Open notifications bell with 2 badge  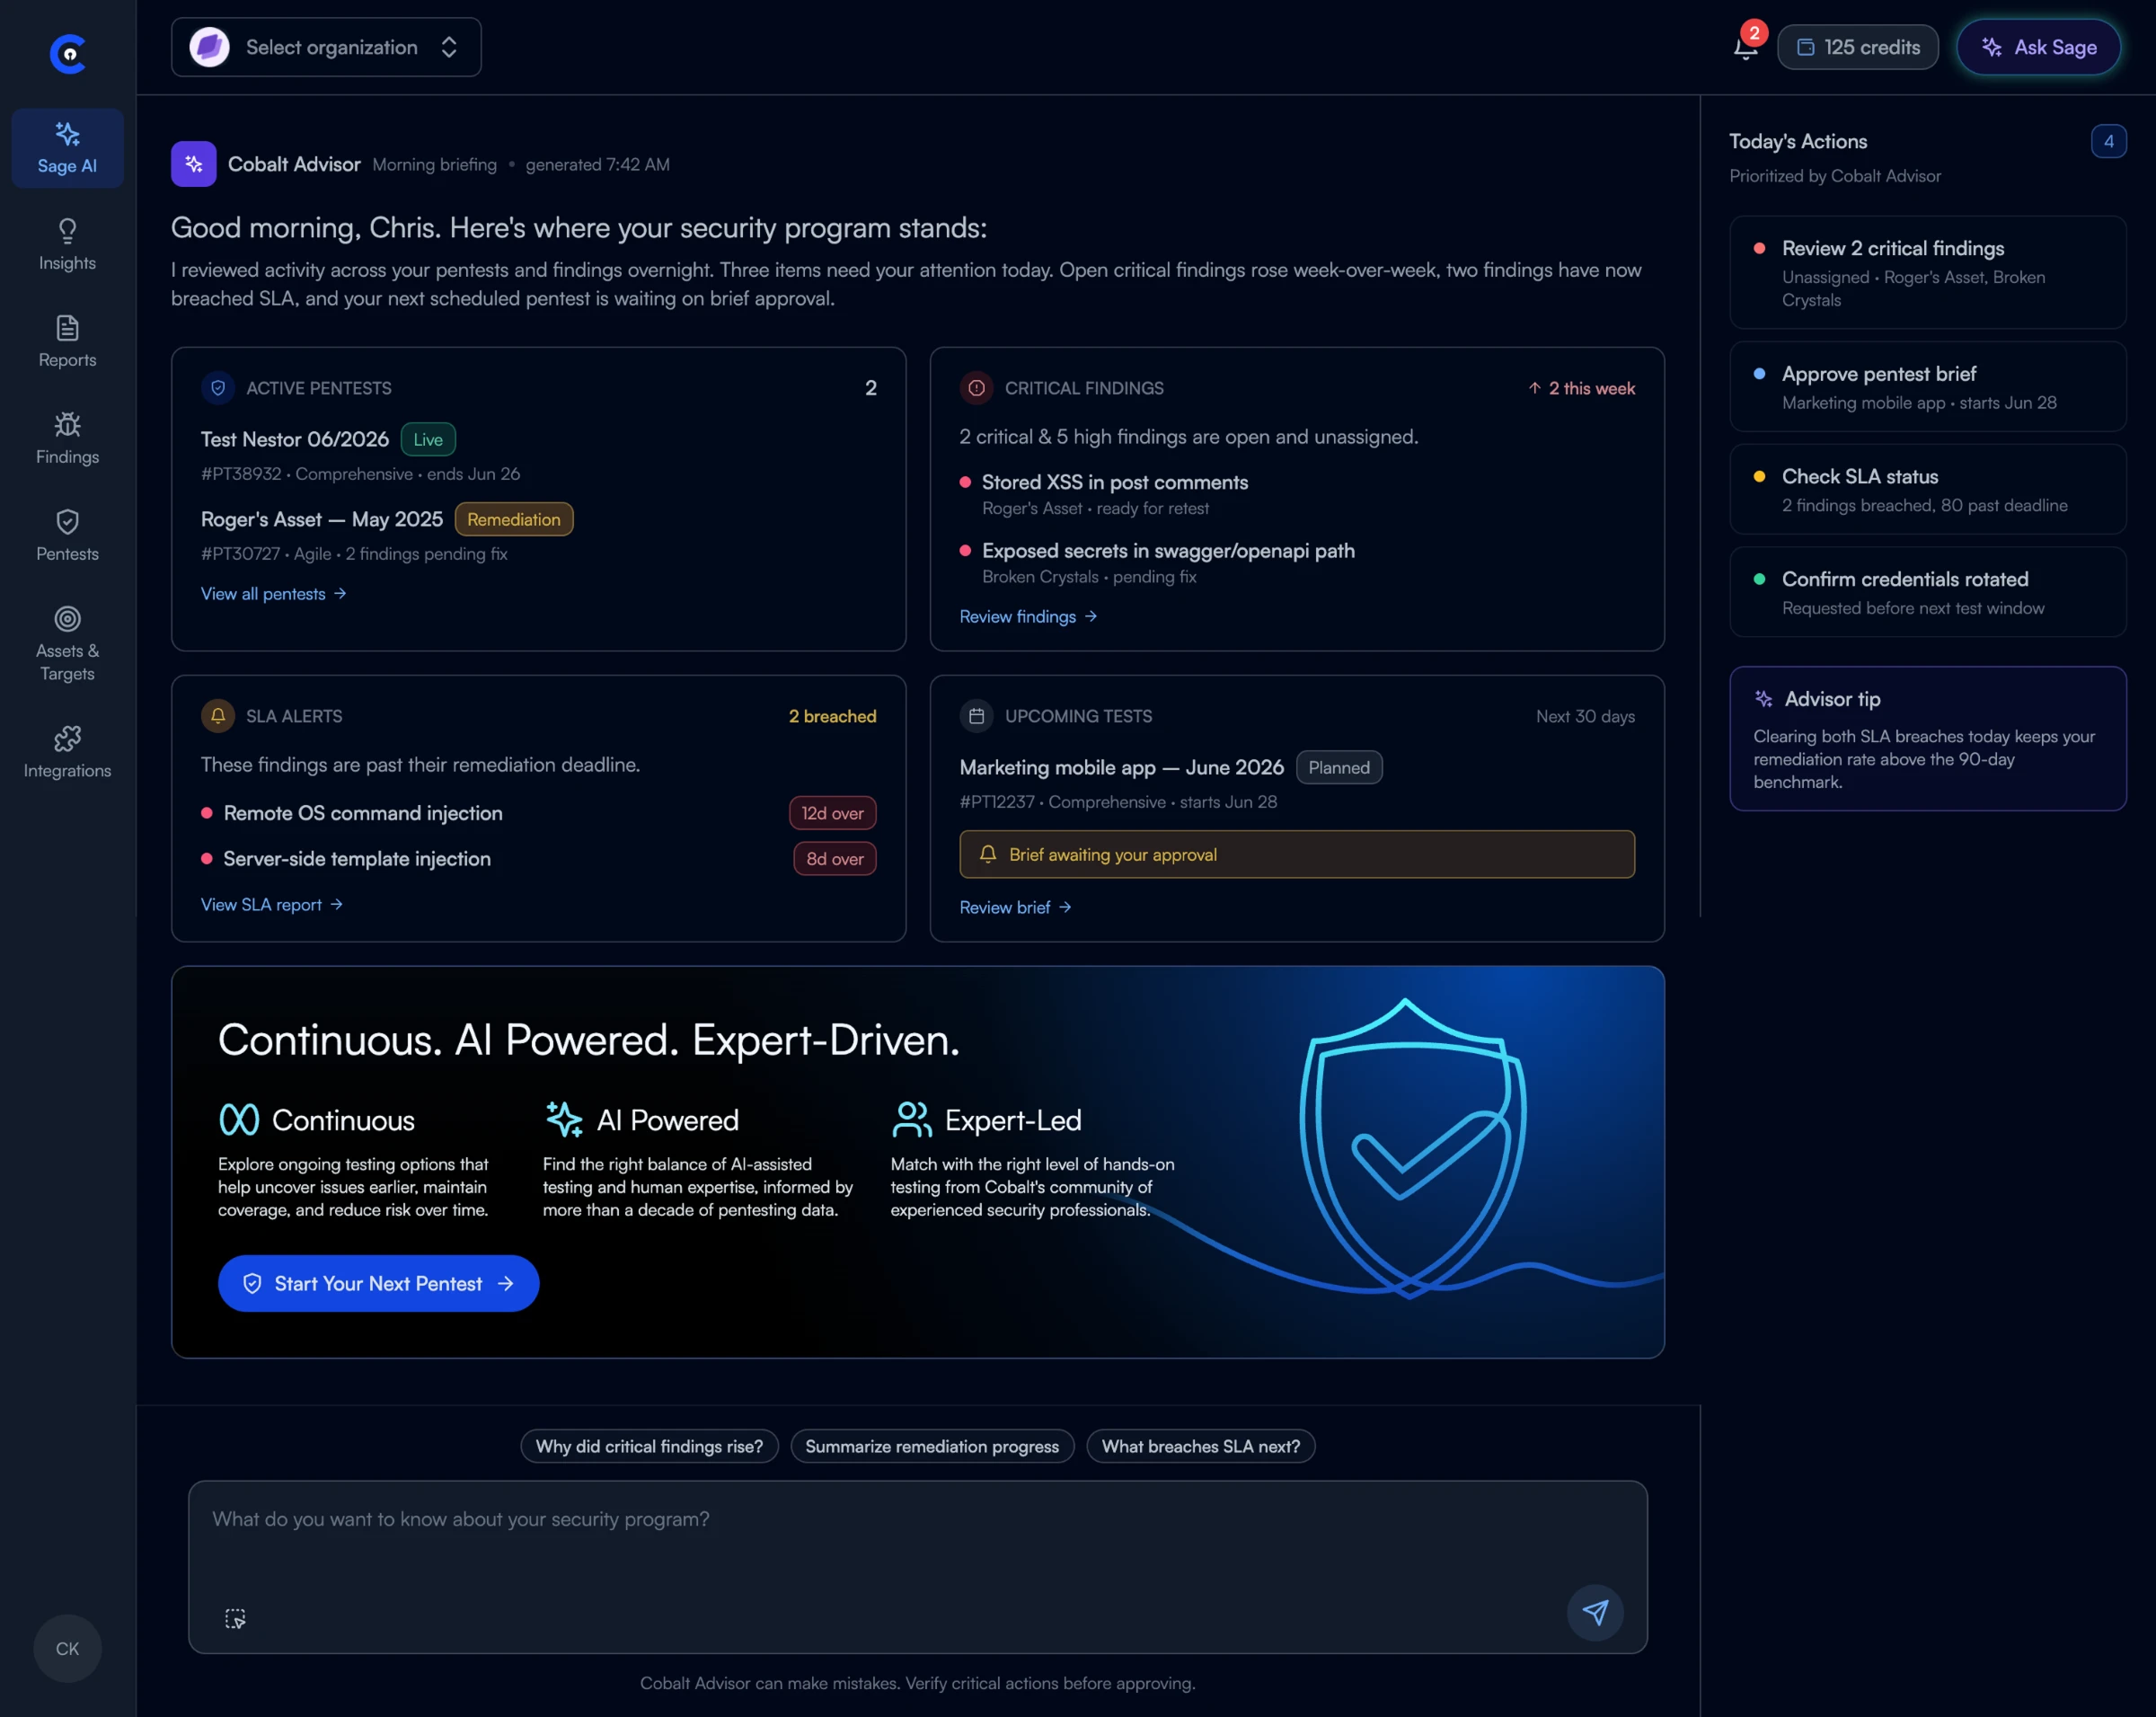[1746, 46]
